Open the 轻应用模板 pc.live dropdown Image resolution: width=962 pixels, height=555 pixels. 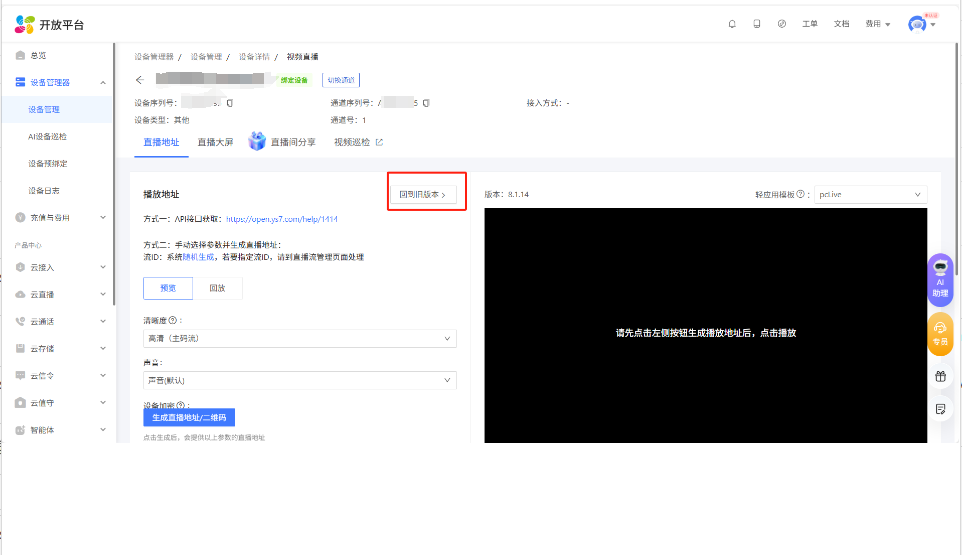point(869,194)
